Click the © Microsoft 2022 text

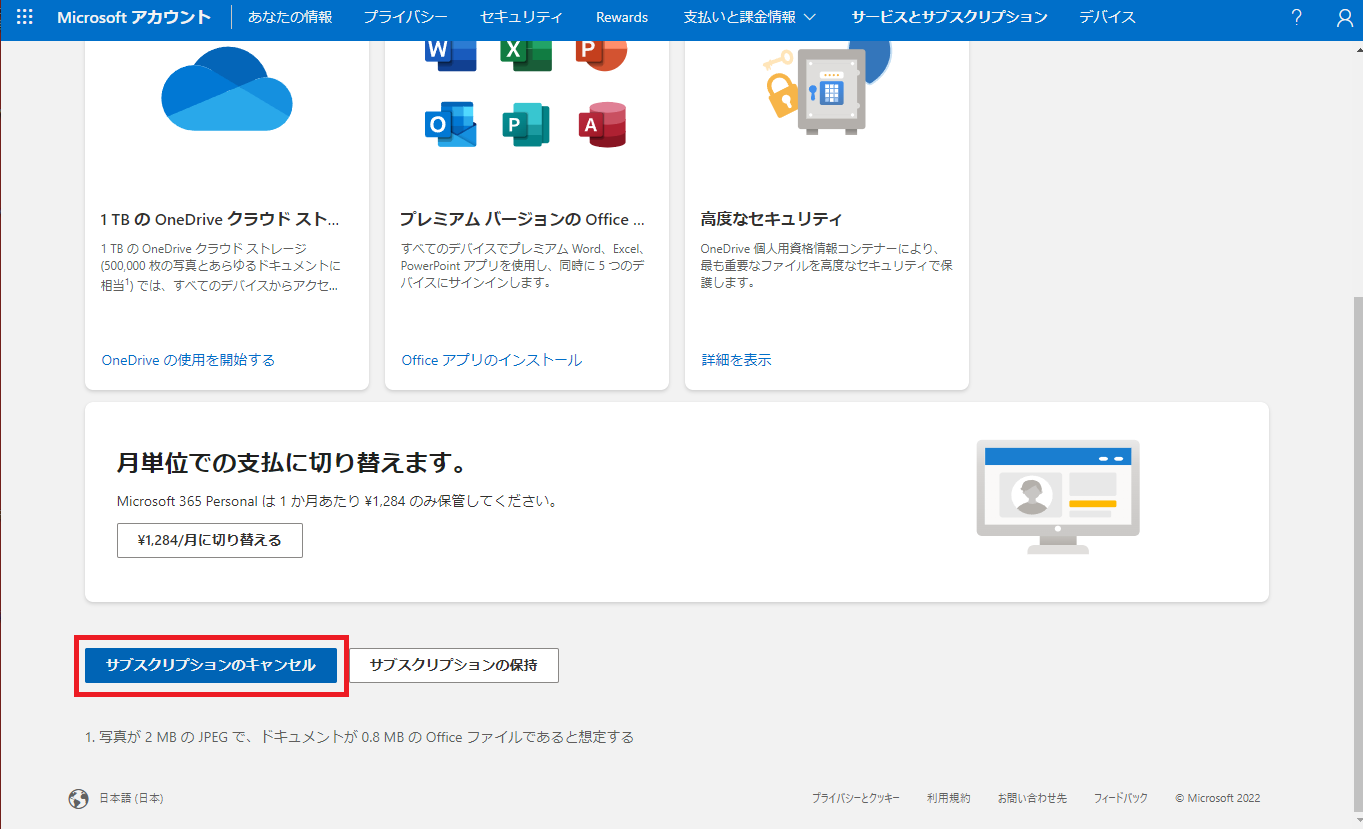pyautogui.click(x=1217, y=798)
